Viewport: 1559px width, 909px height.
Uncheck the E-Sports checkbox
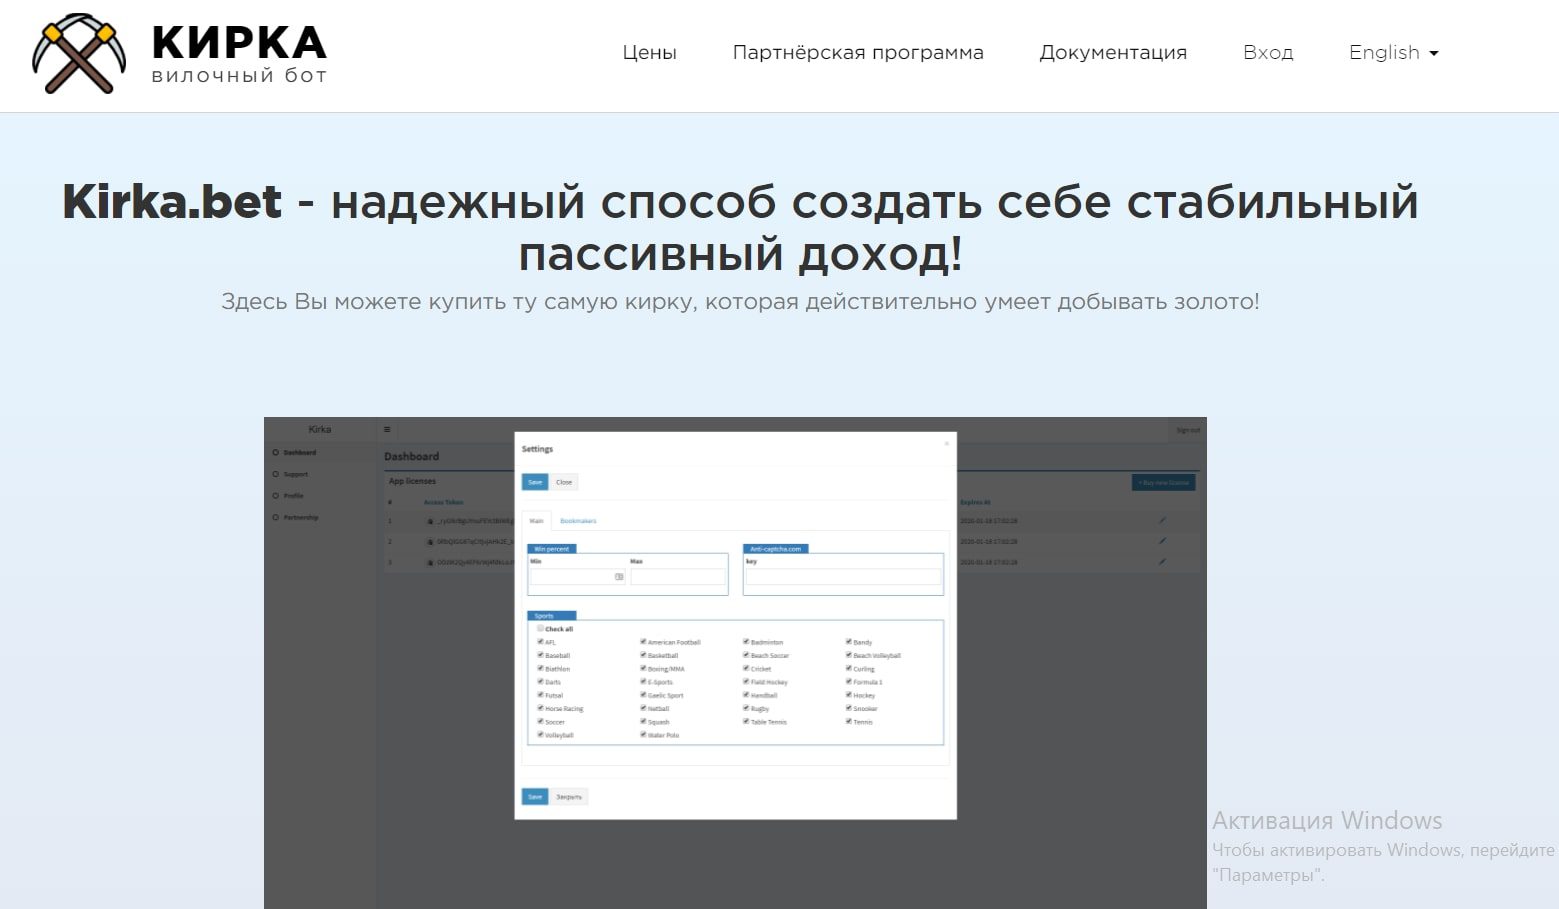pyautogui.click(x=643, y=681)
